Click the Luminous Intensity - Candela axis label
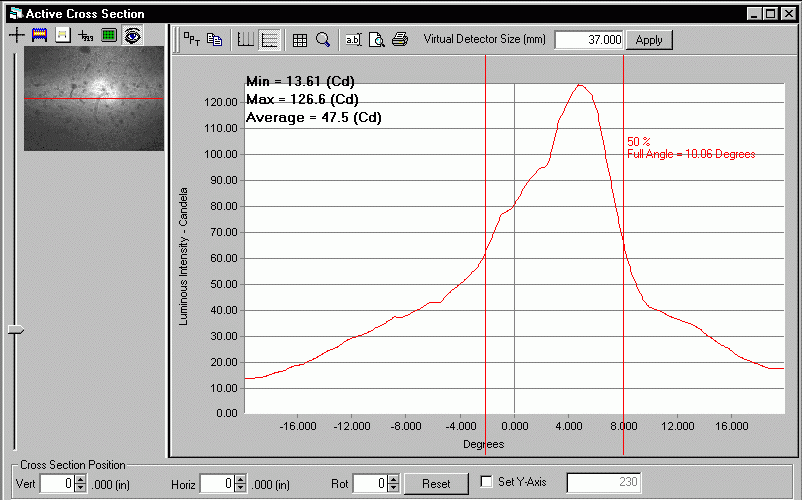The height and width of the screenshot is (500, 802). [183, 256]
